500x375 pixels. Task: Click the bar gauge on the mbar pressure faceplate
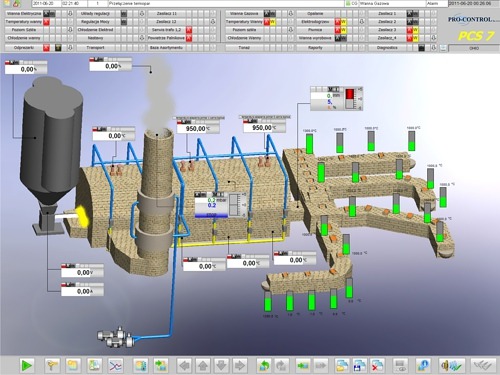point(234,204)
